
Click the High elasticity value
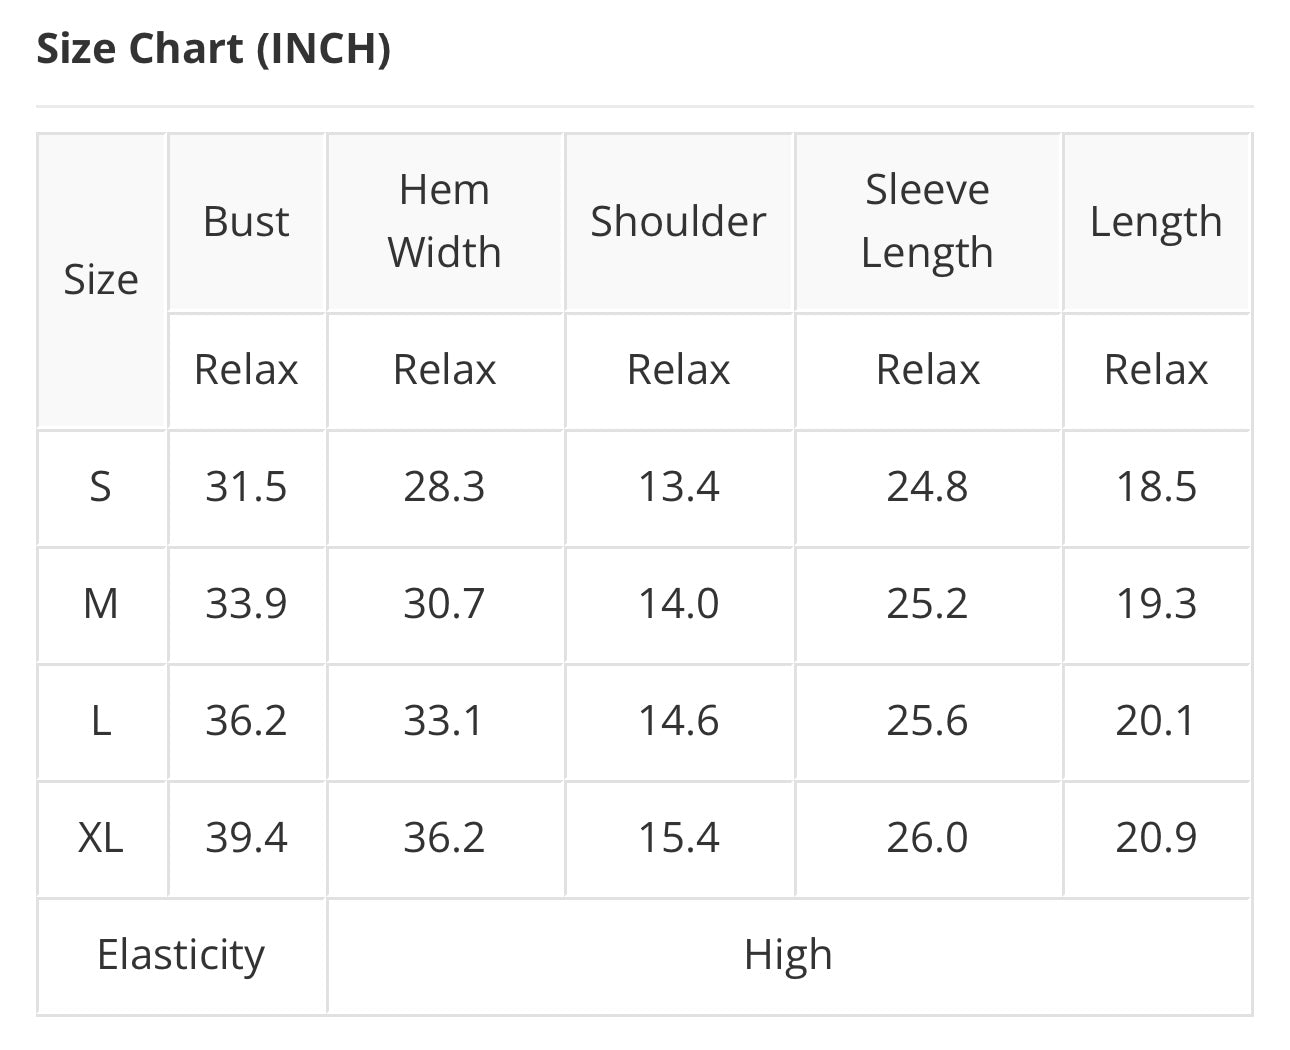point(788,956)
